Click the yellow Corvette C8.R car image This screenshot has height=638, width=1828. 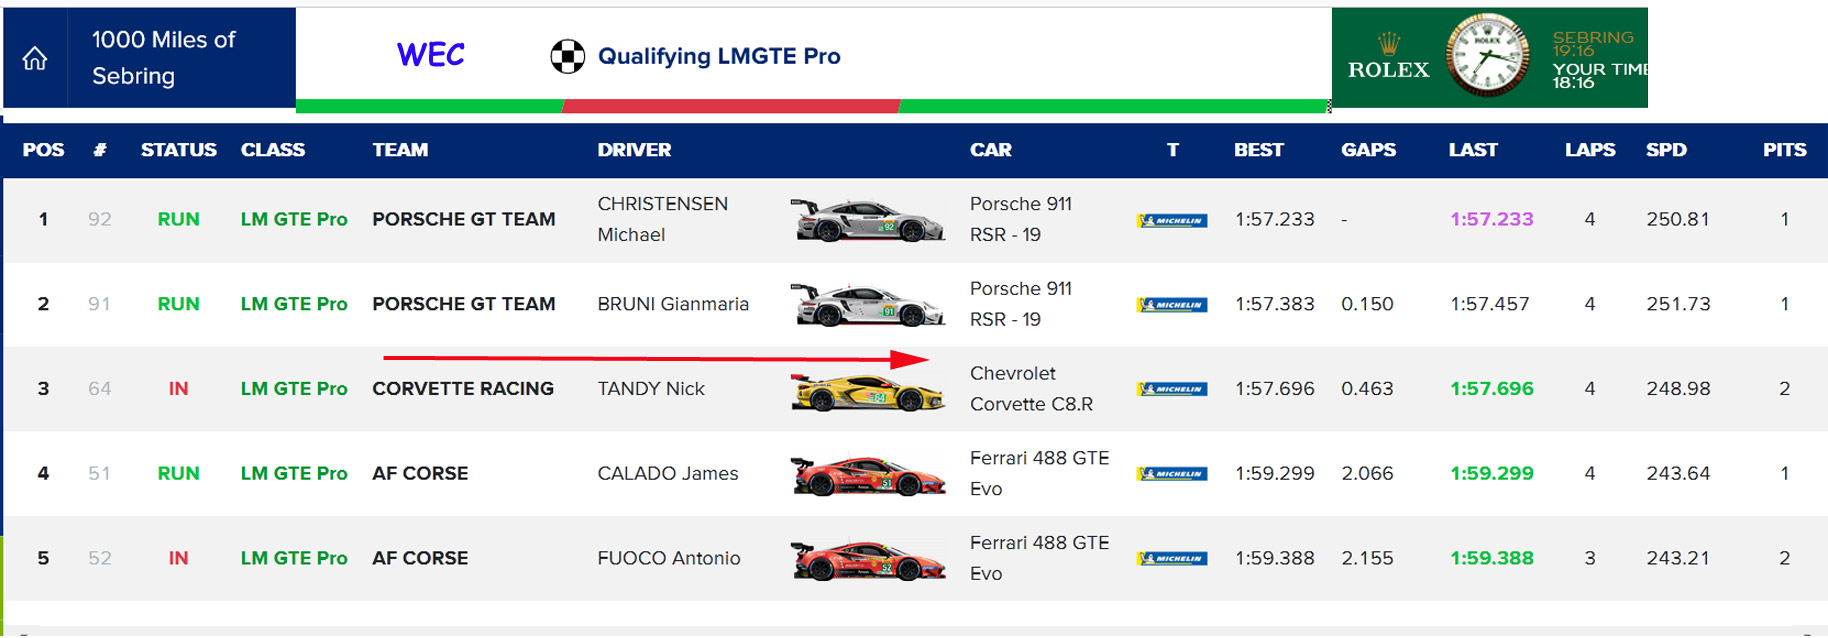(868, 392)
